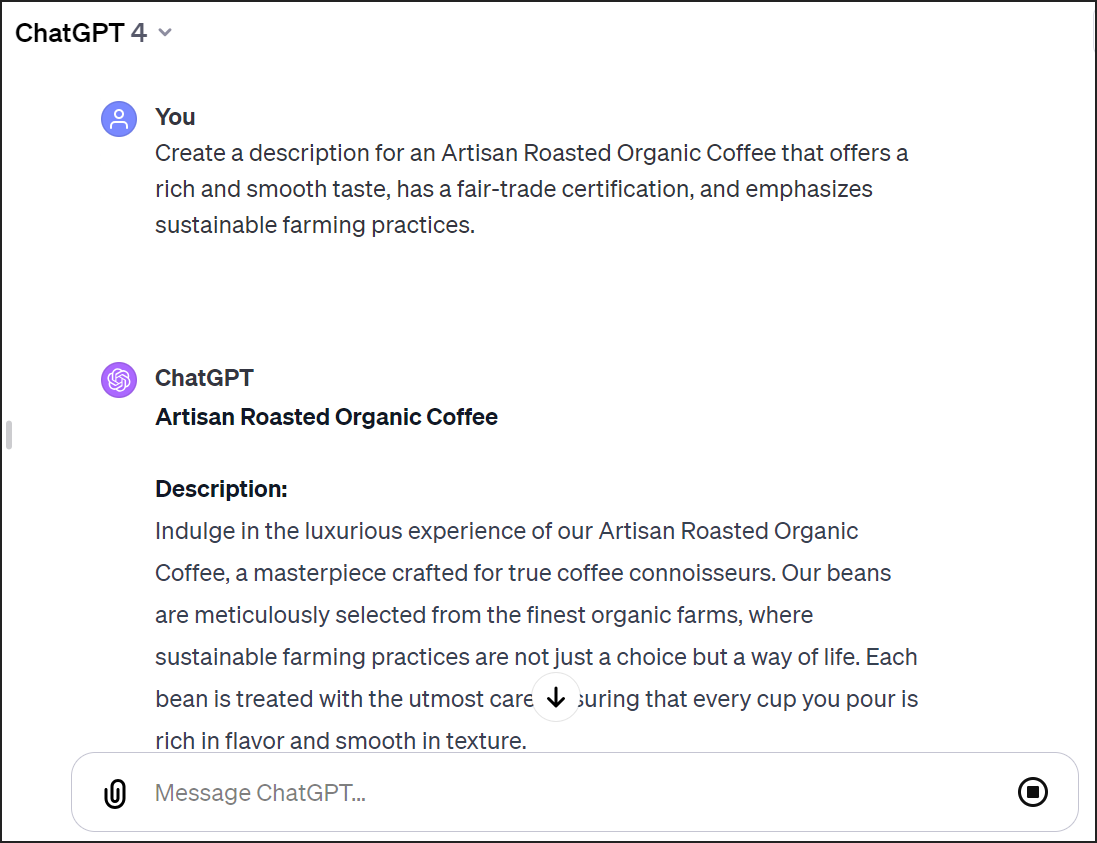Click the line "rich in flavor and smooth in texture."
Screen dimensions: 1097x843
coord(341,740)
